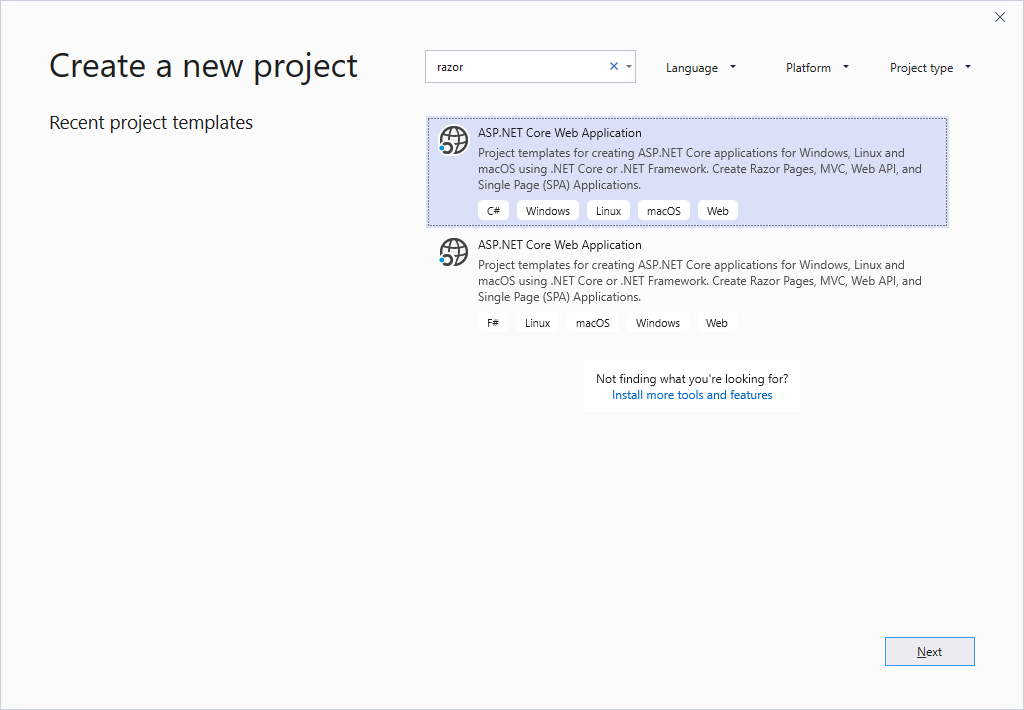Screen dimensions: 1024x710
Task: Close the Create a new project dialog
Action: [999, 17]
